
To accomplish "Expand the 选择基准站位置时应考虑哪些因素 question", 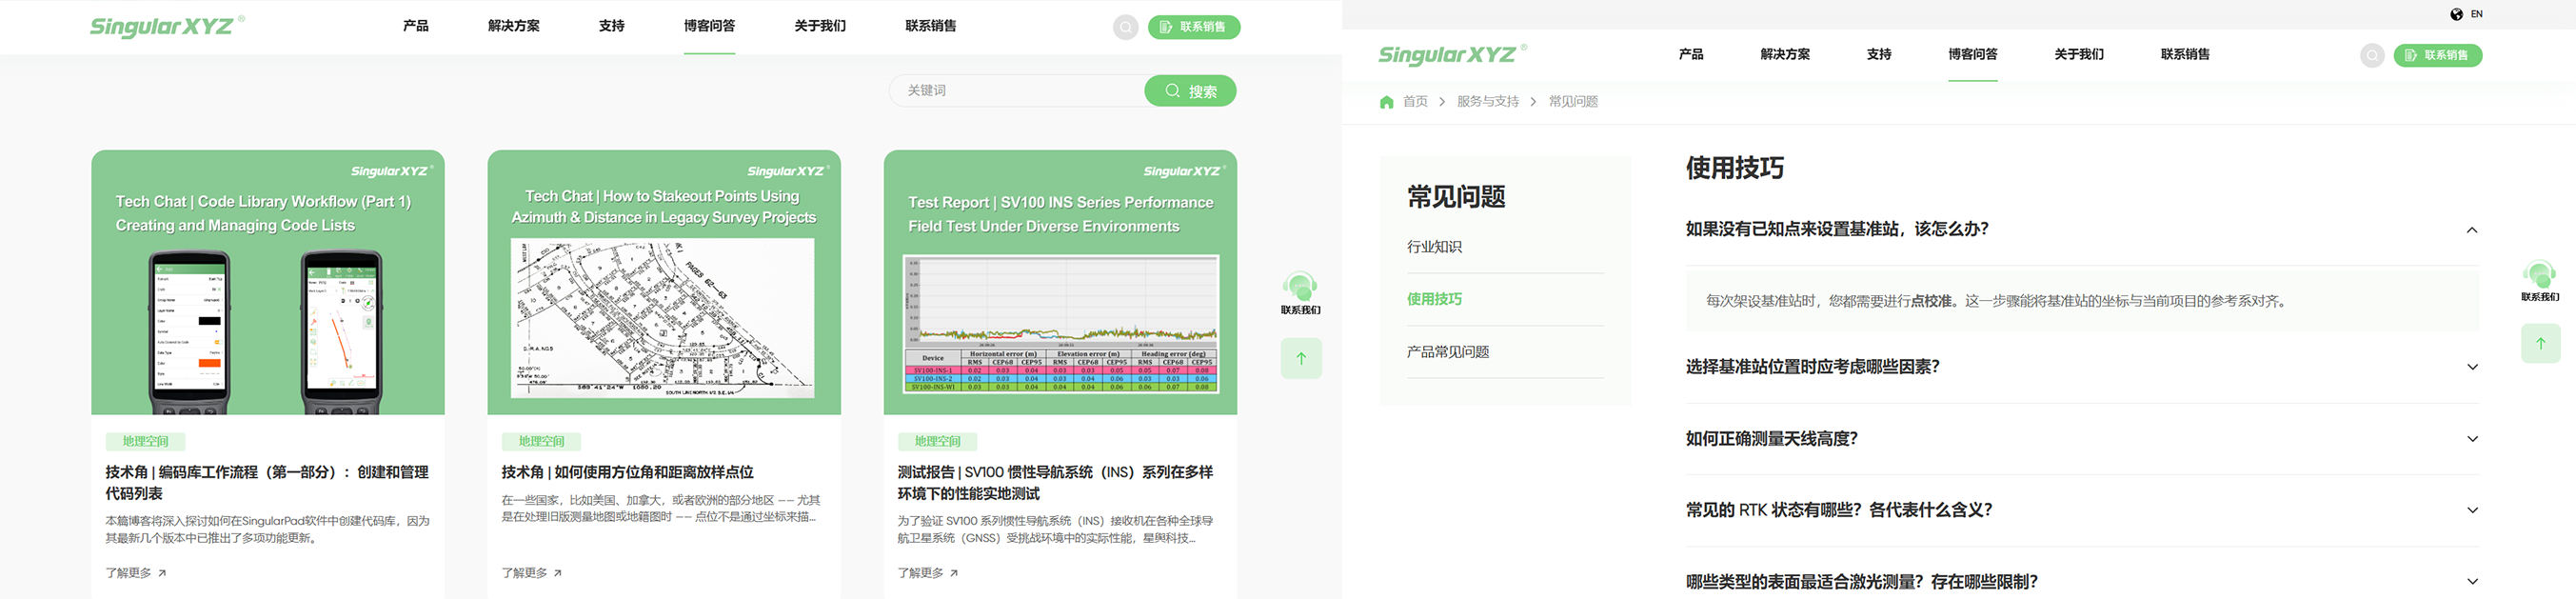I will click(x=2472, y=367).
